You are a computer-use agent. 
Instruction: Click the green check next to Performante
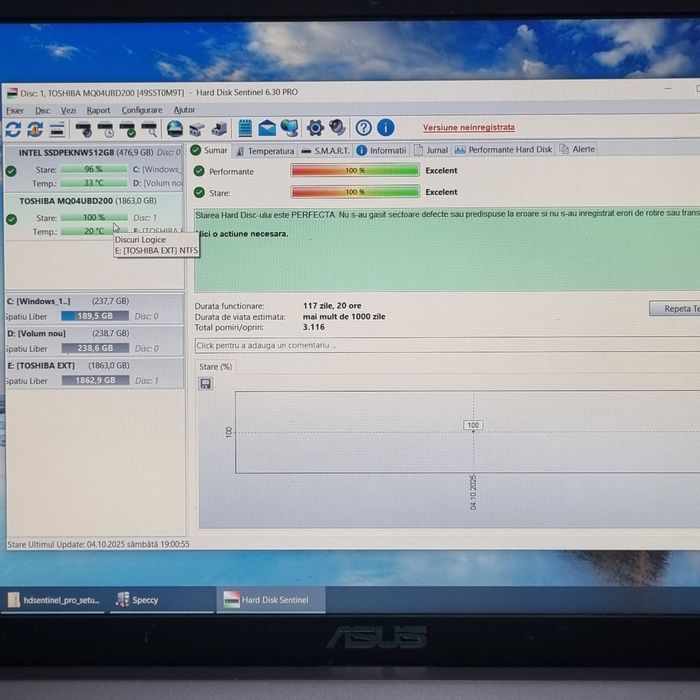[199, 171]
